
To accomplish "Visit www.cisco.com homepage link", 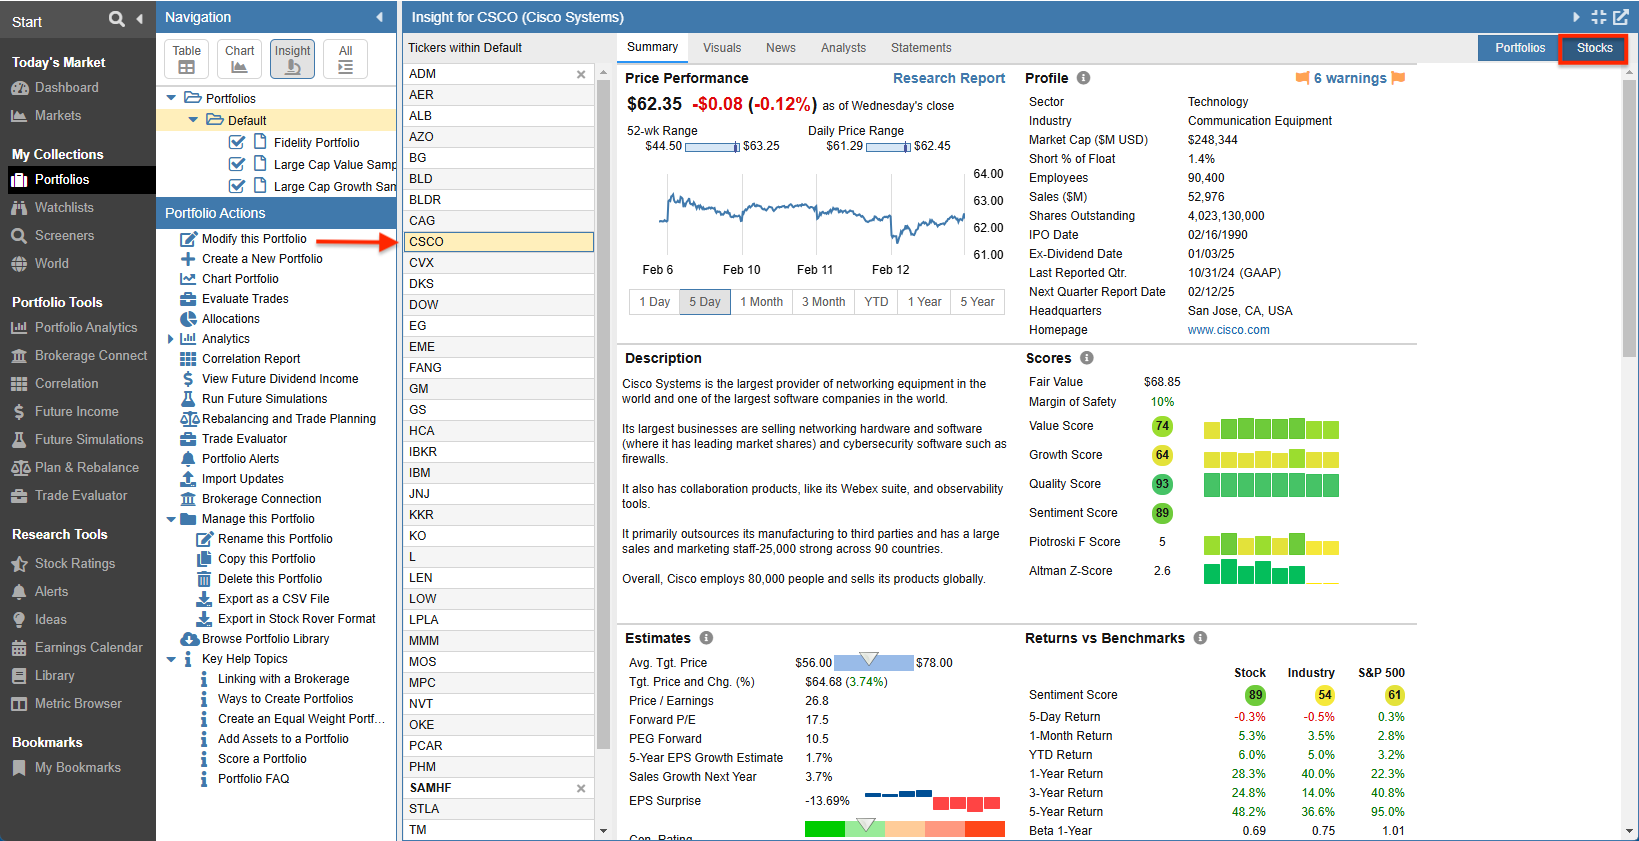I will click(x=1228, y=330).
